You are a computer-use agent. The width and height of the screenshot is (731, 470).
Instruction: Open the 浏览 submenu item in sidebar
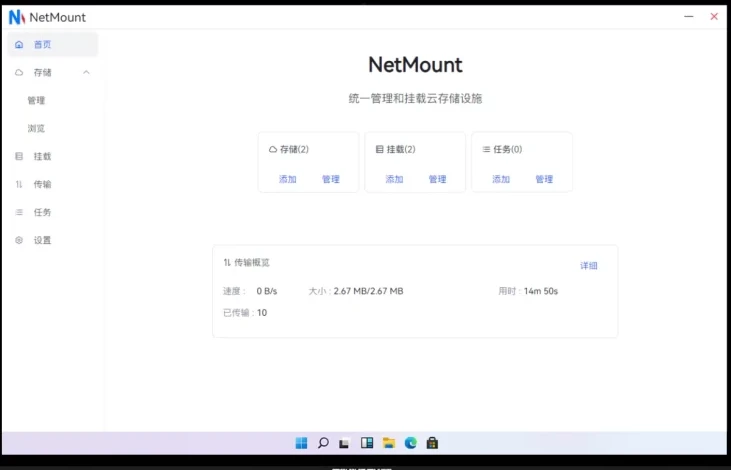[x=36, y=128]
